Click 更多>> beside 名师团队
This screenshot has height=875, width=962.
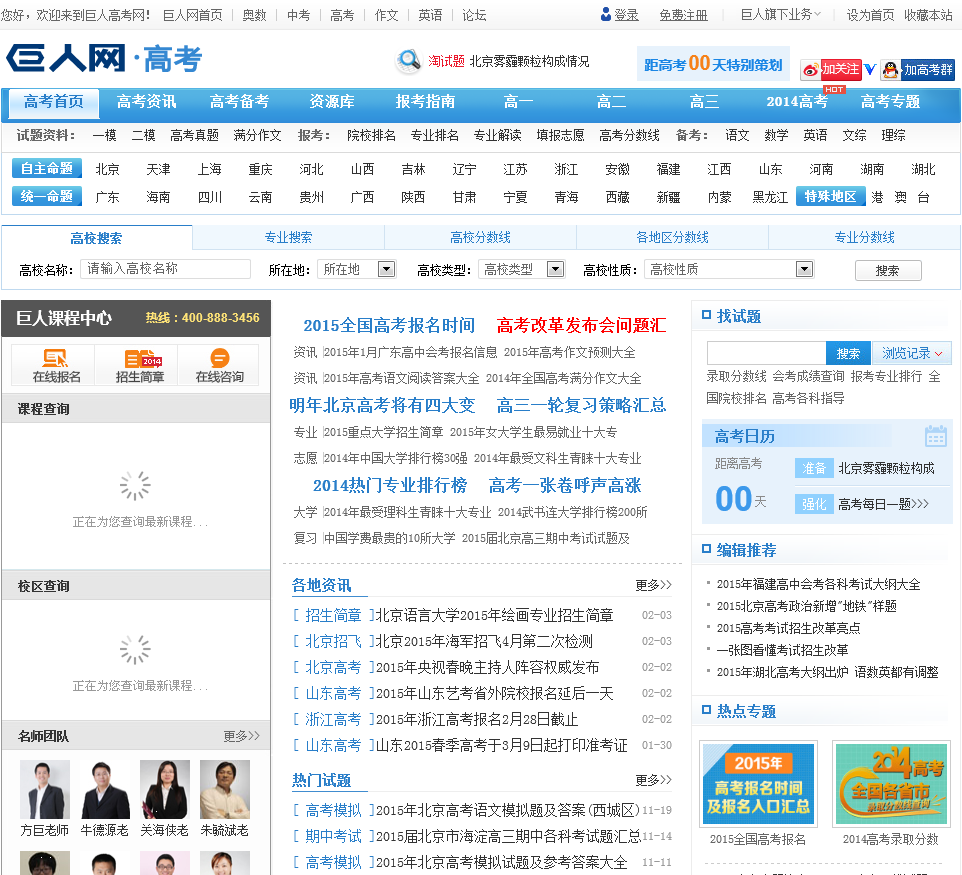click(242, 736)
